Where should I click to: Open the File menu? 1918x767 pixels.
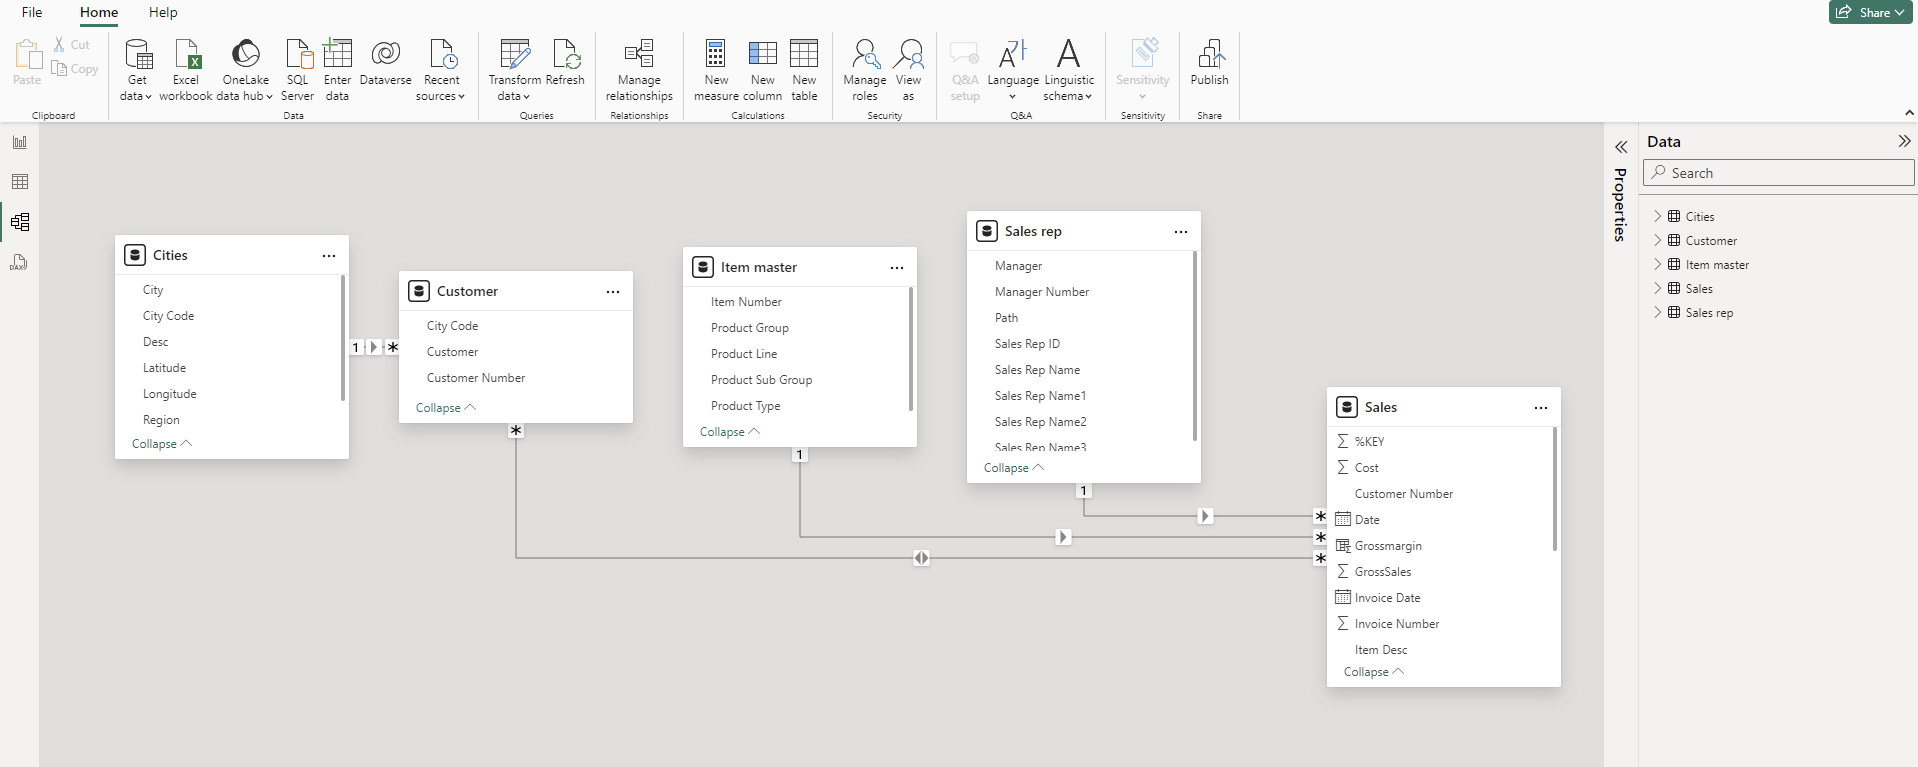click(32, 12)
